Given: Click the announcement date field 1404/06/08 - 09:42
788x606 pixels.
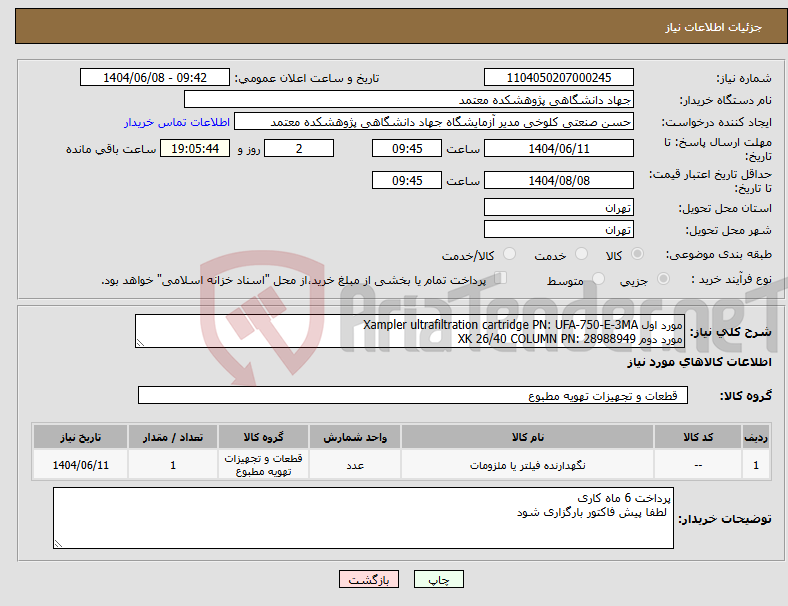Looking at the screenshot, I should click(x=155, y=77).
